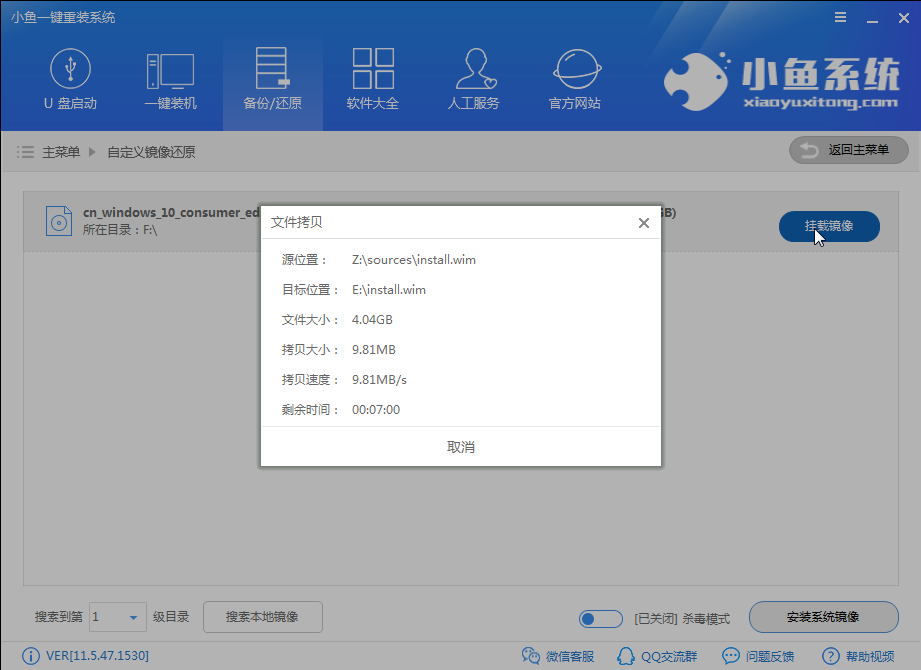Enable the 杀毒模式 antivirus mode switch
Screen dimensions: 921x670
(x=600, y=619)
